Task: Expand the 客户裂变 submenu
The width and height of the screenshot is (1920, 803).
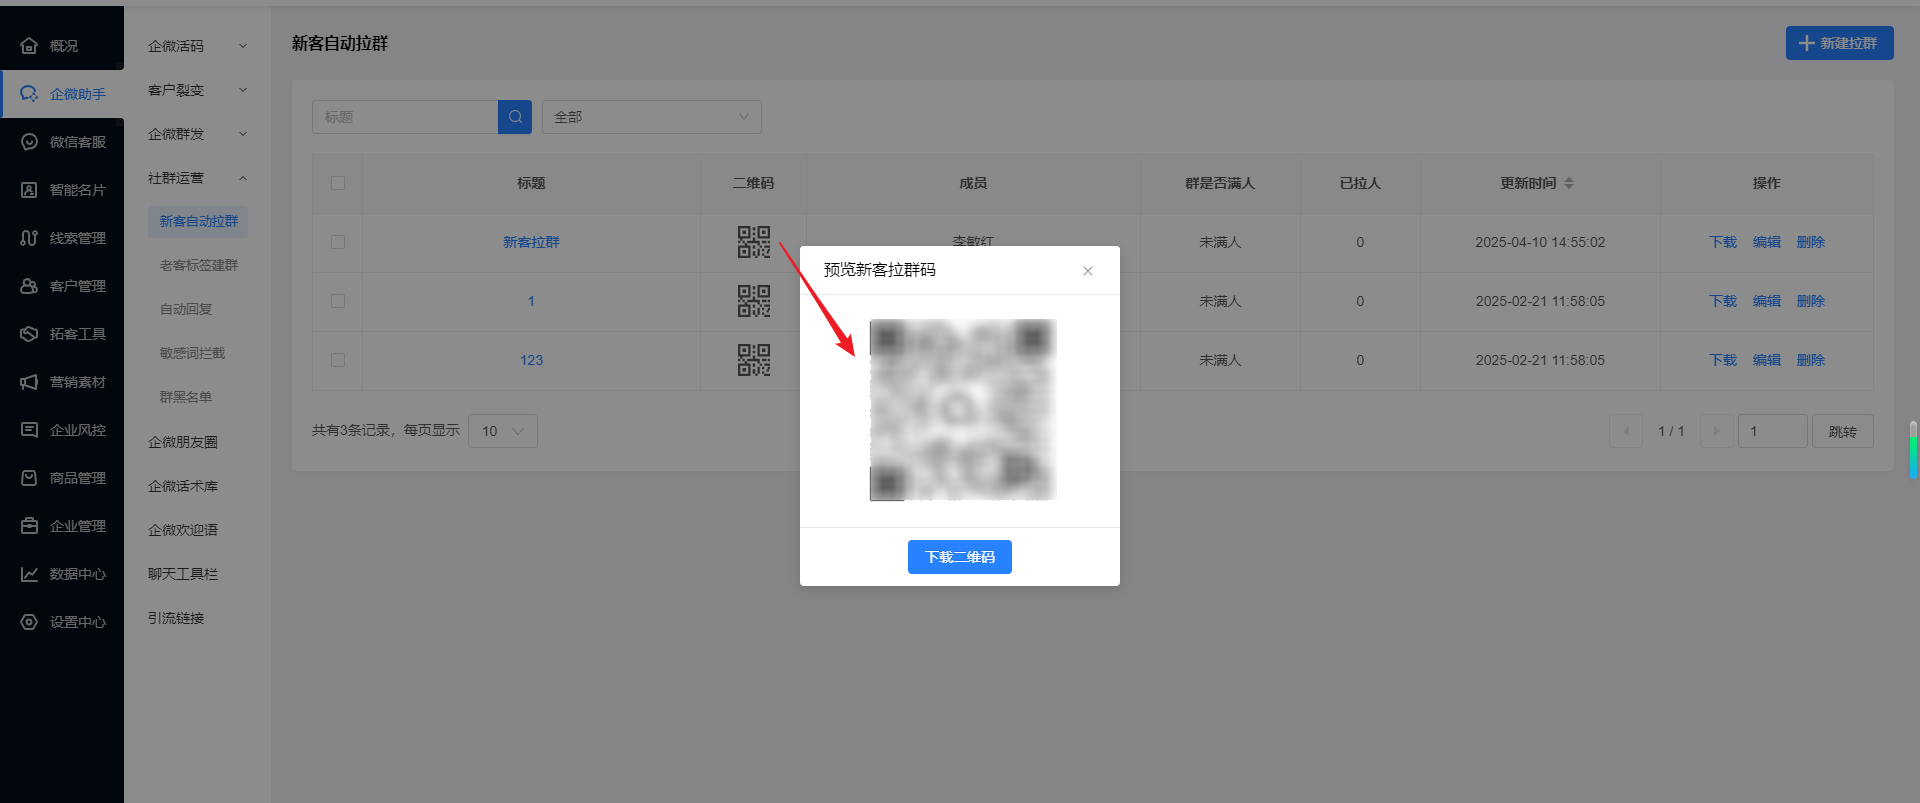Action: coord(197,90)
